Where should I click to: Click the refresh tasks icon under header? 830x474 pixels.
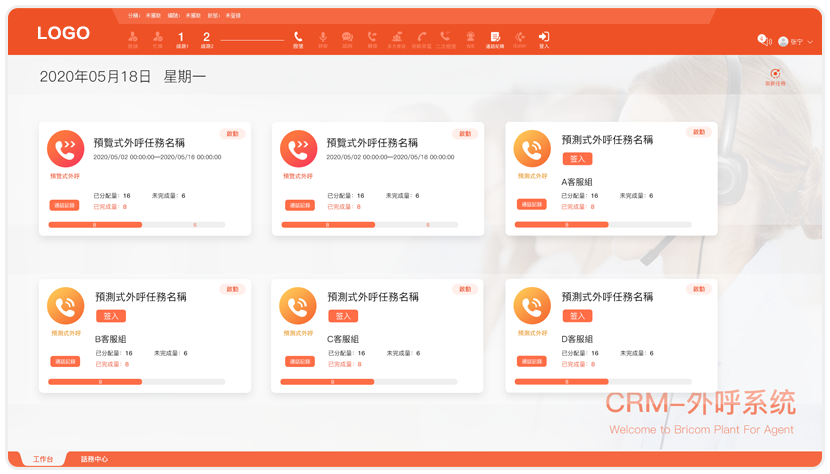pyautogui.click(x=775, y=76)
